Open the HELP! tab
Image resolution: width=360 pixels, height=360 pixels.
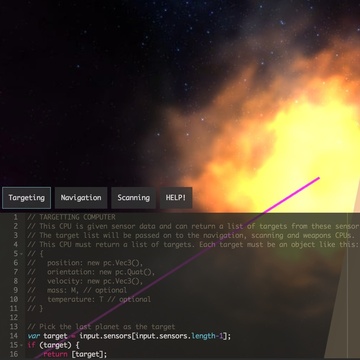click(x=176, y=198)
